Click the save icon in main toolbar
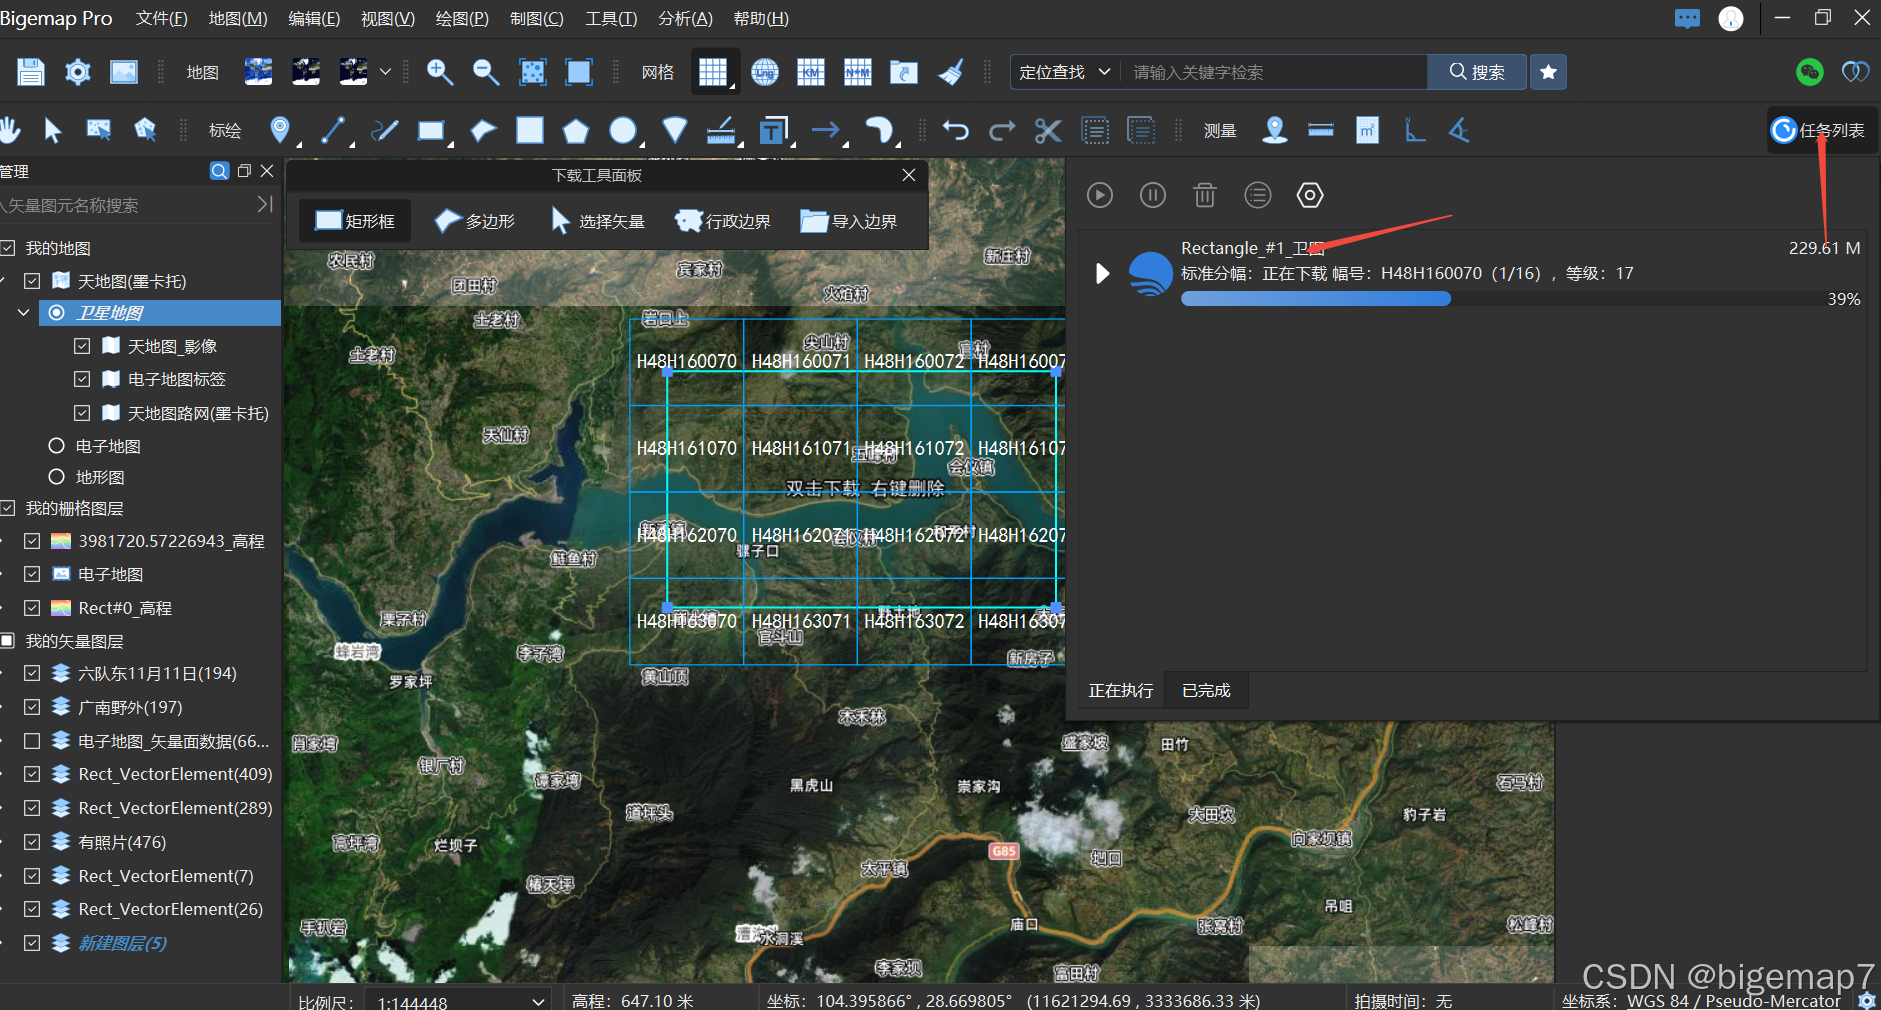Viewport: 1881px width, 1010px height. coord(31,72)
